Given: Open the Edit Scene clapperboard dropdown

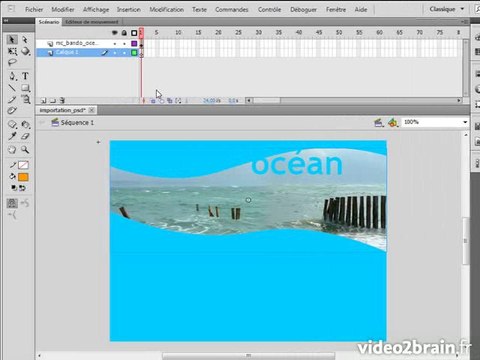Looking at the screenshot, I should point(378,123).
